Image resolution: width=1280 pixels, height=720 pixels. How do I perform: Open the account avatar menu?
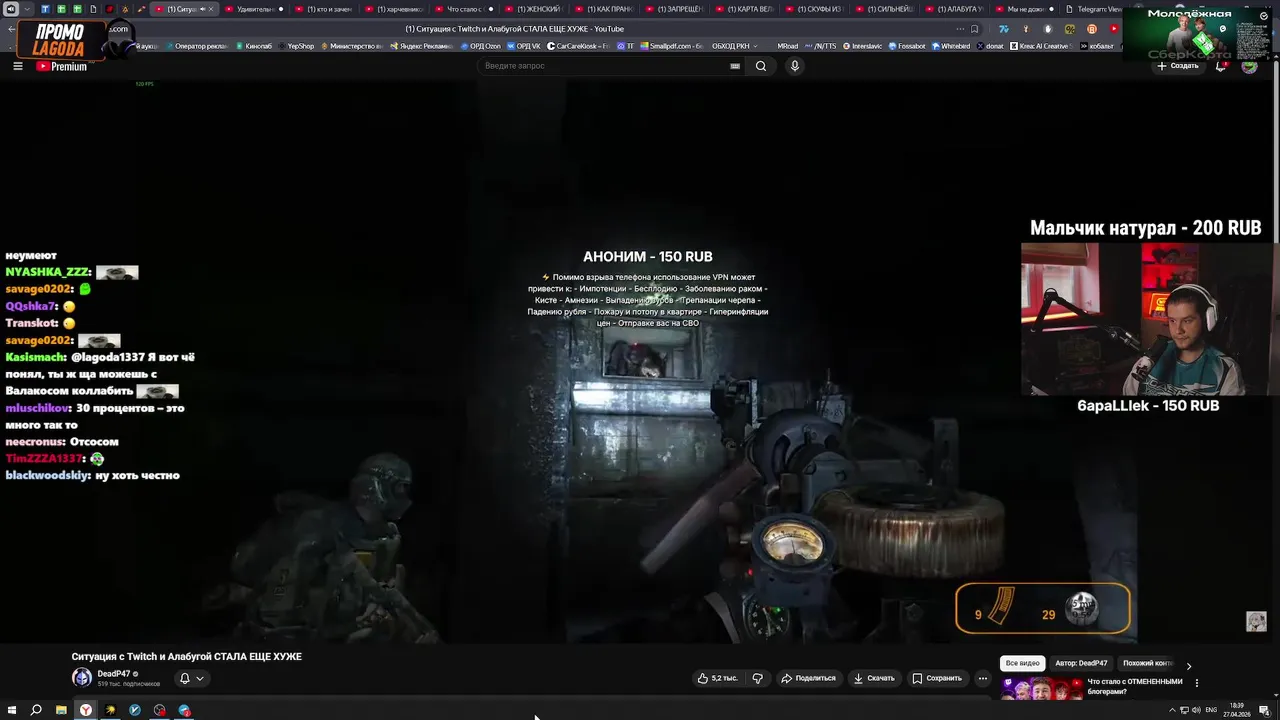point(1249,66)
